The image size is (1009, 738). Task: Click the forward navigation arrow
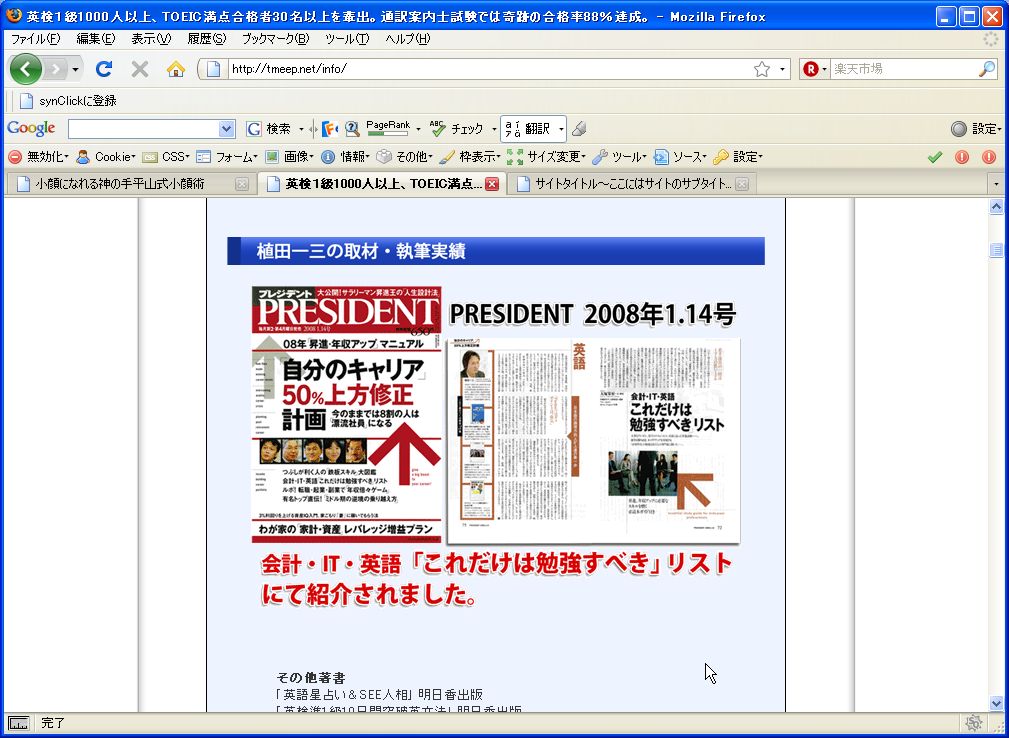(56, 69)
